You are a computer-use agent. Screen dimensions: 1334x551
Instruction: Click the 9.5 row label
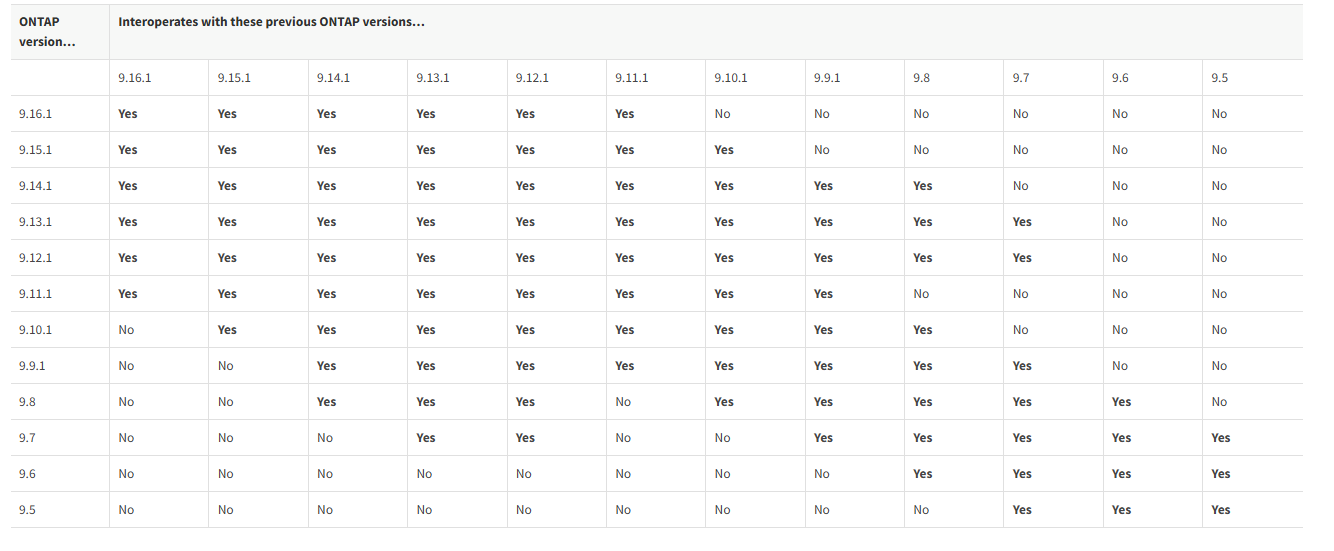point(28,510)
